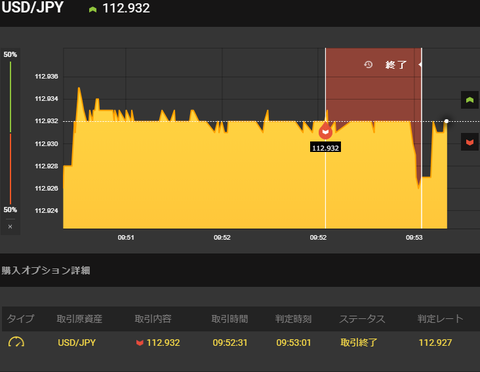Close the sentiment bar with the X
The height and width of the screenshot is (372, 480).
pos(10,227)
